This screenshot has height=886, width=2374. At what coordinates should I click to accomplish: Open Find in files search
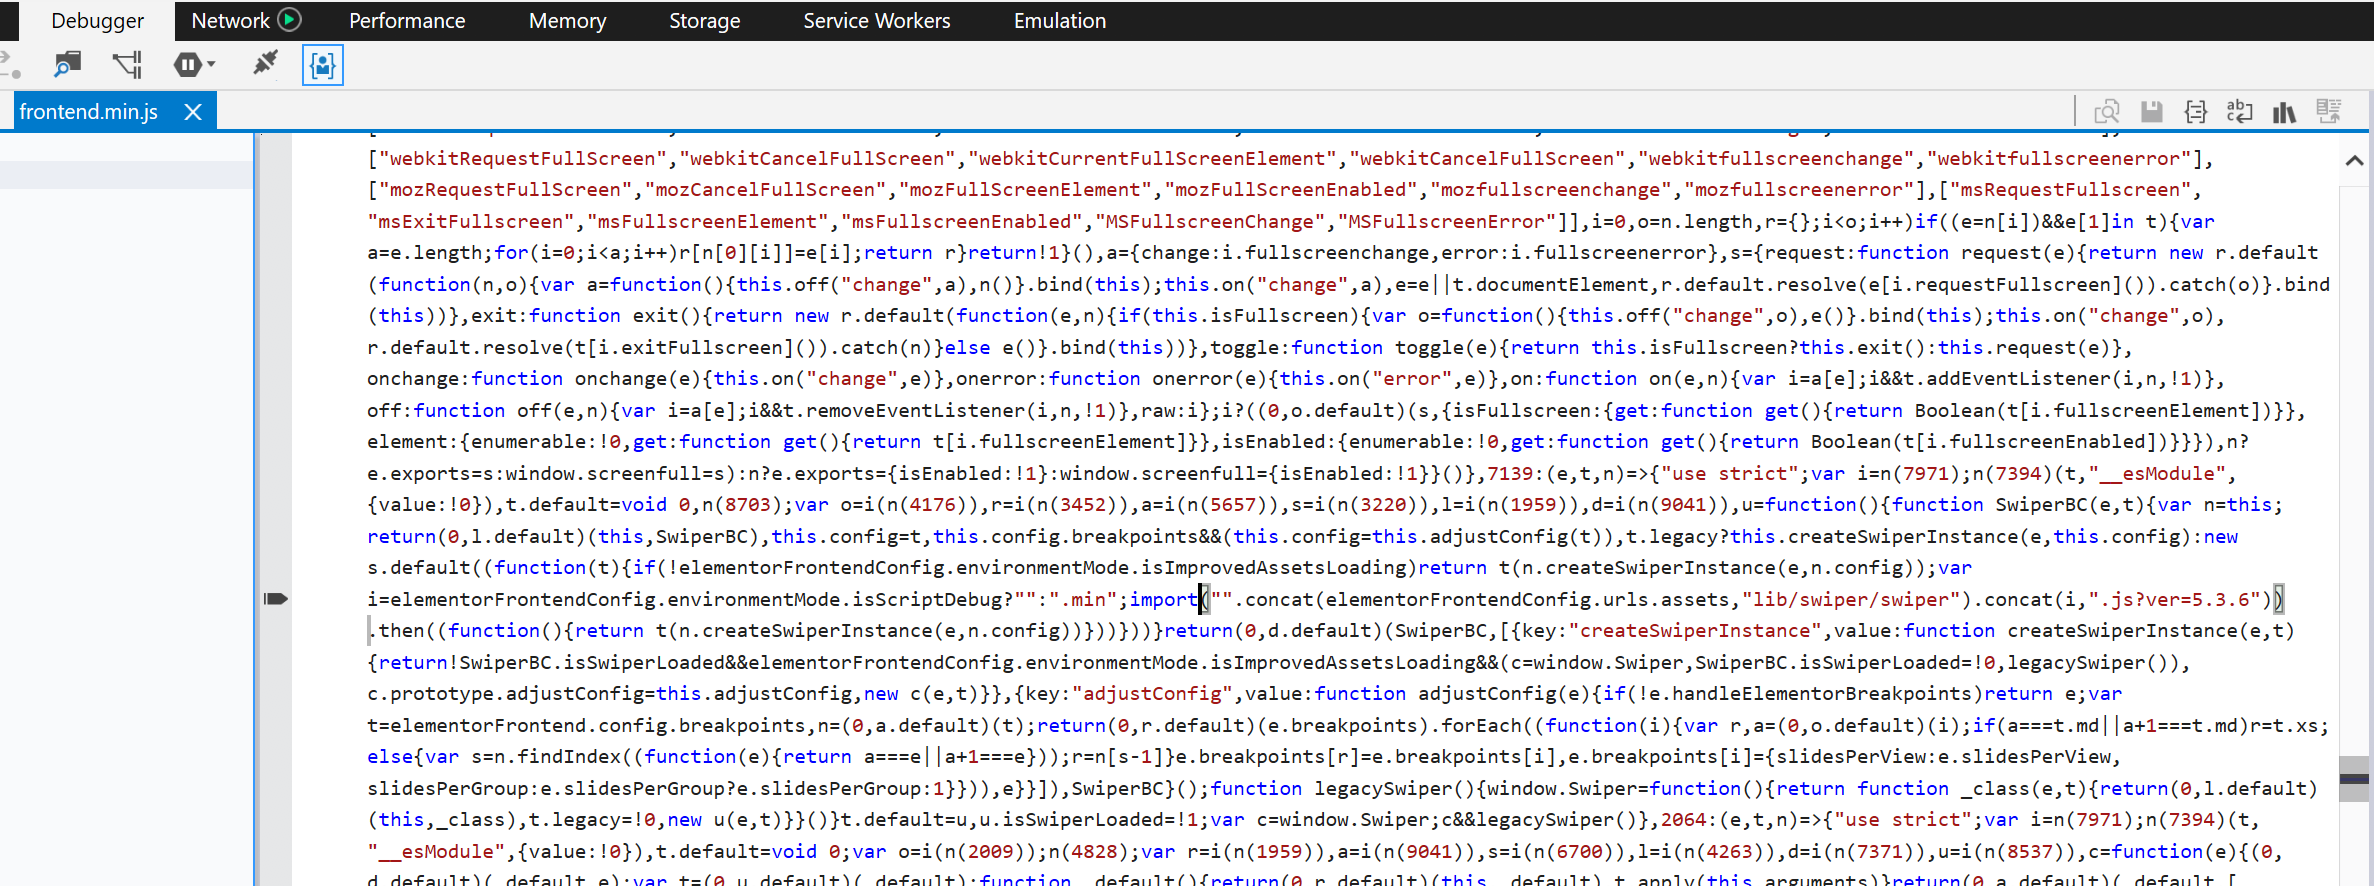click(x=67, y=65)
